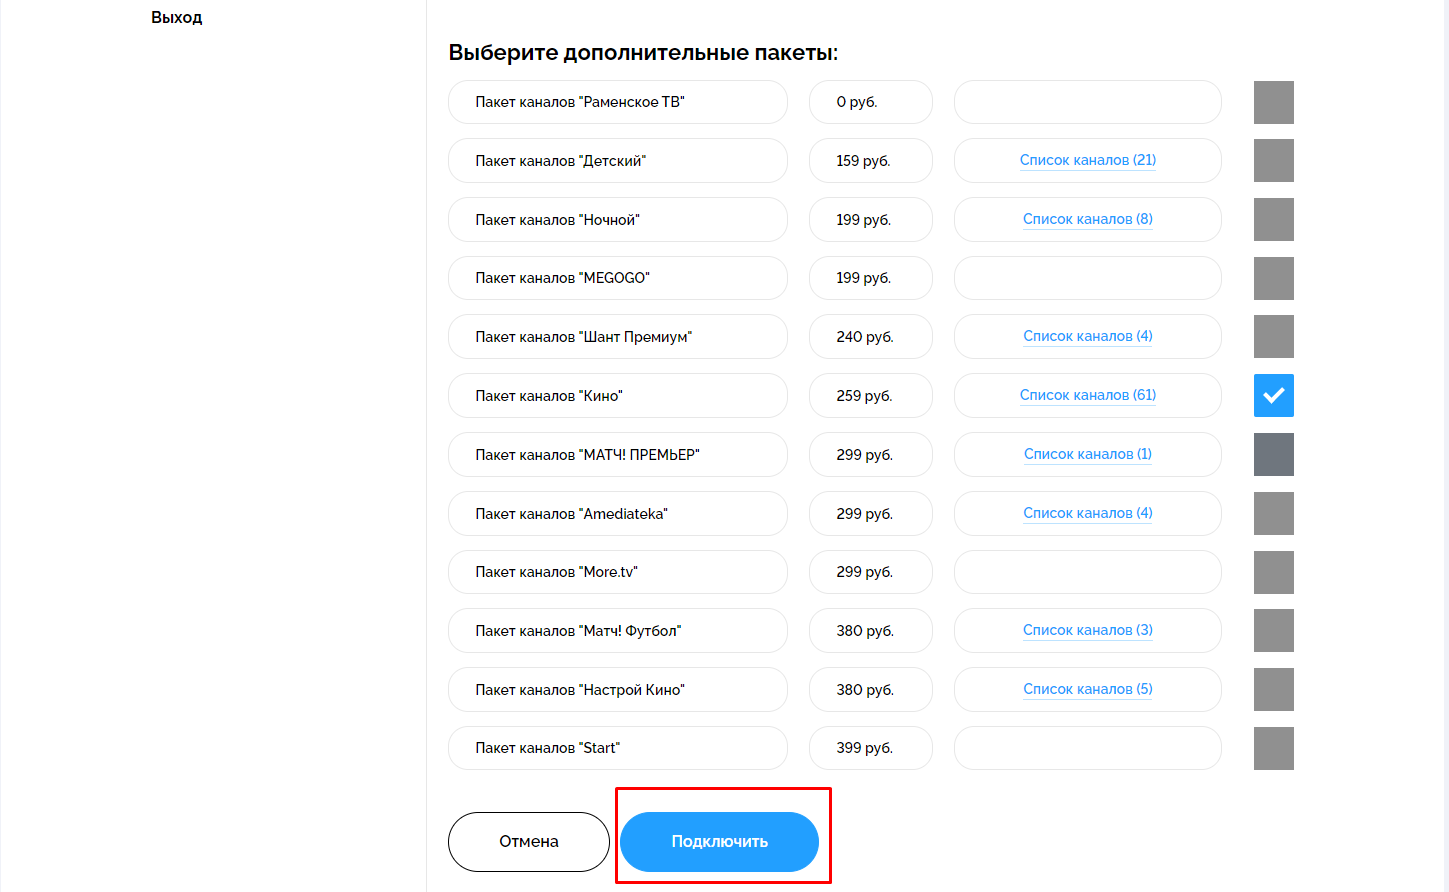The width and height of the screenshot is (1449, 892).
Task: Check the "Раменское ТВ" package checkbox
Action: (x=1273, y=102)
